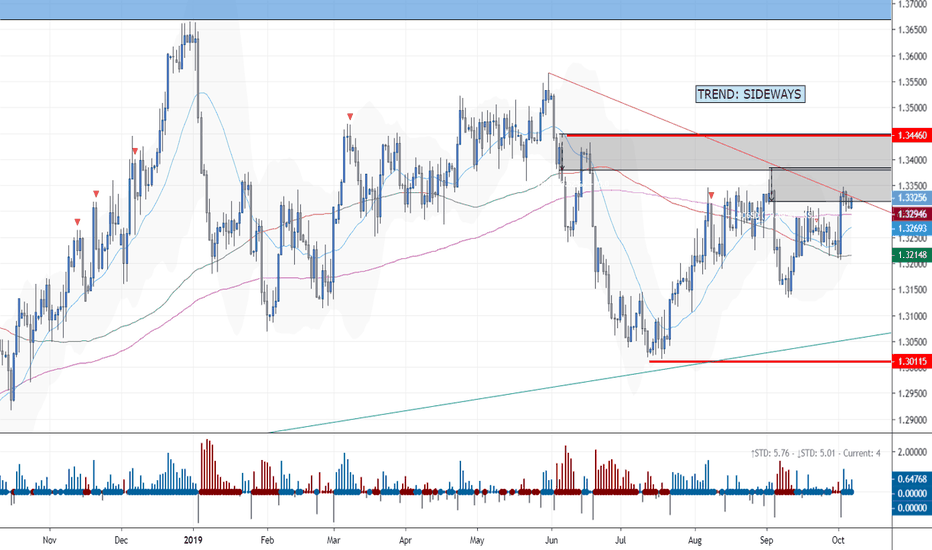Click the Jul label on time axis

(621, 540)
